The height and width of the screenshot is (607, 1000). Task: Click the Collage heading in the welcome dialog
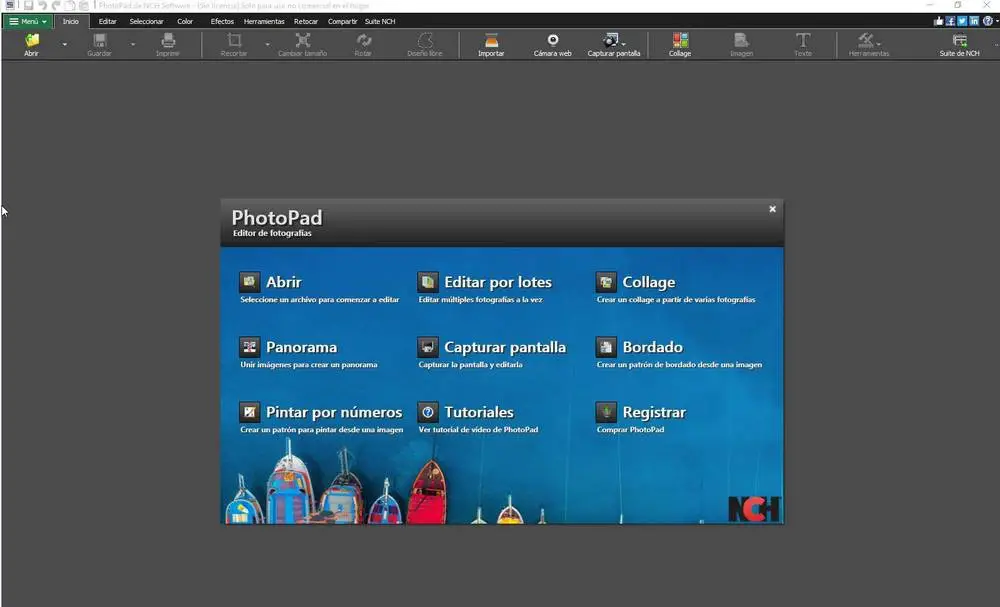point(649,282)
